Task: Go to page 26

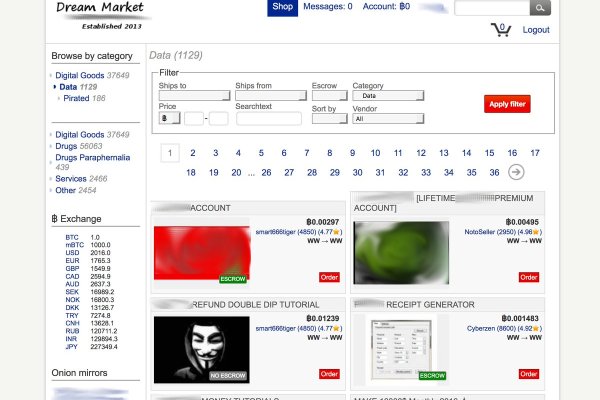Action: 266,173
